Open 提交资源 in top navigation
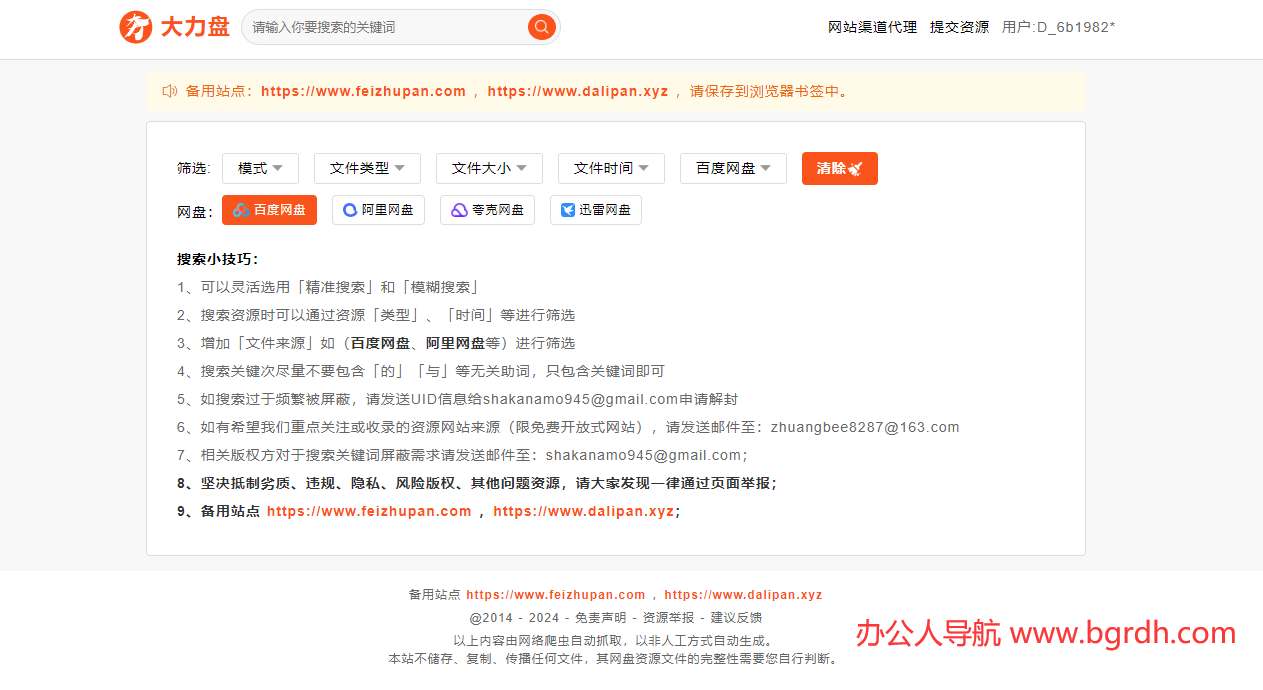 (959, 27)
